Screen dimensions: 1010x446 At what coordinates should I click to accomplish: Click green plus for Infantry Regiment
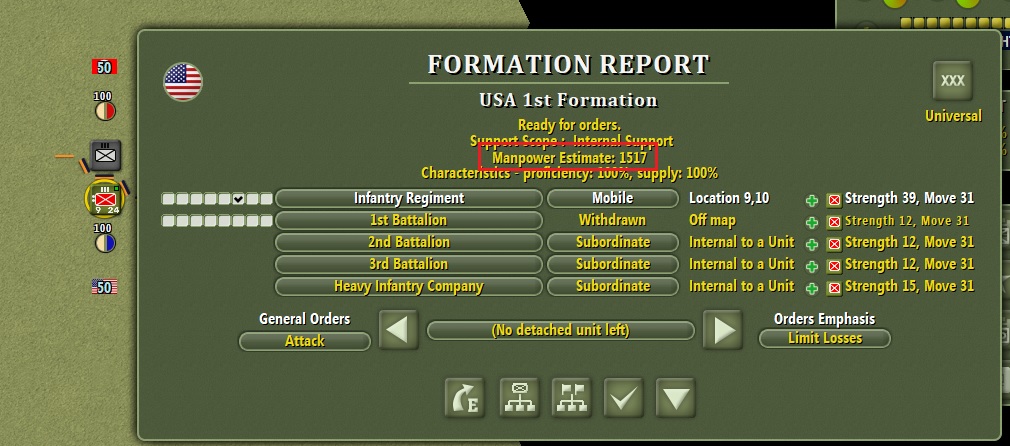812,200
